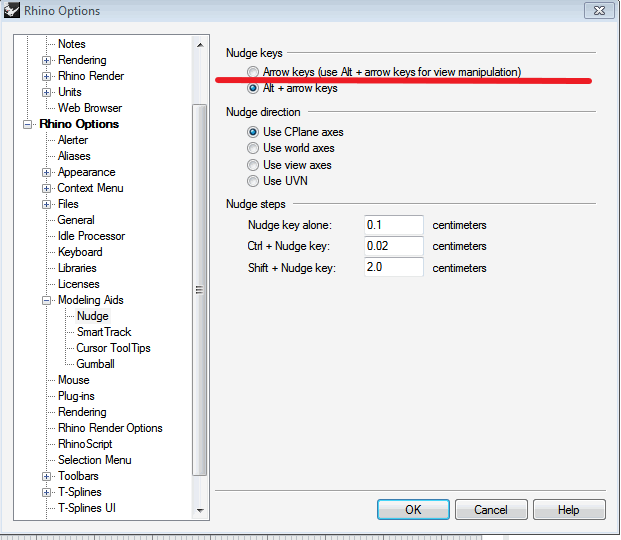Open the Licenses options page

coord(79,284)
